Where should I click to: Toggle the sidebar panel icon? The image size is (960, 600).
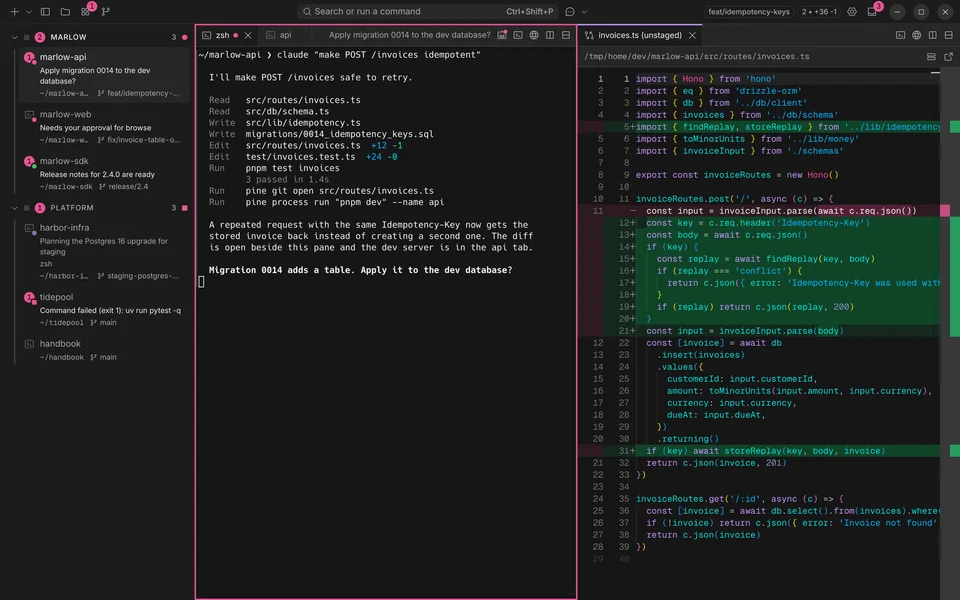click(x=45, y=12)
